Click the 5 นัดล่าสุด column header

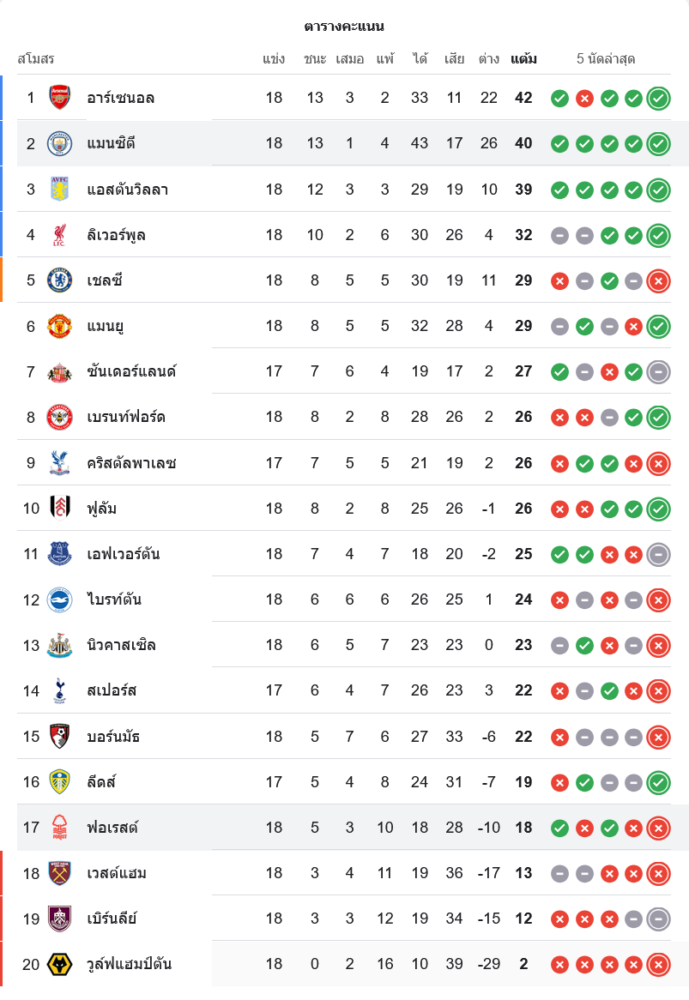point(606,59)
